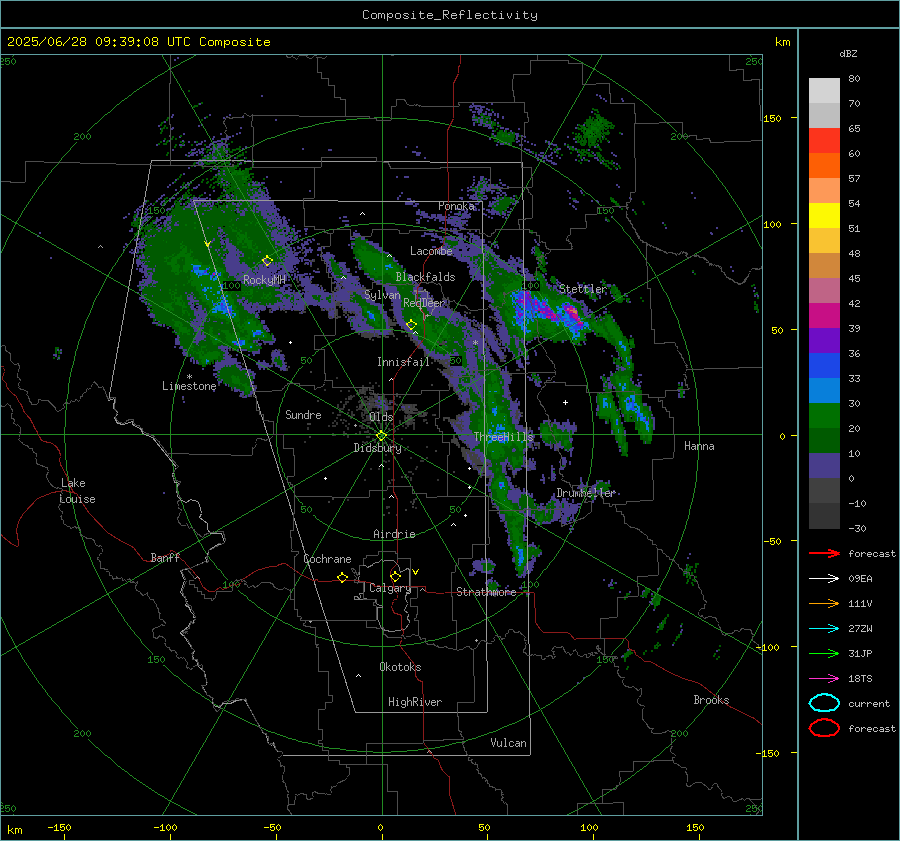This screenshot has width=900, height=841.
Task: Click the green 31JP arrow legend entry
Action: (x=824, y=653)
